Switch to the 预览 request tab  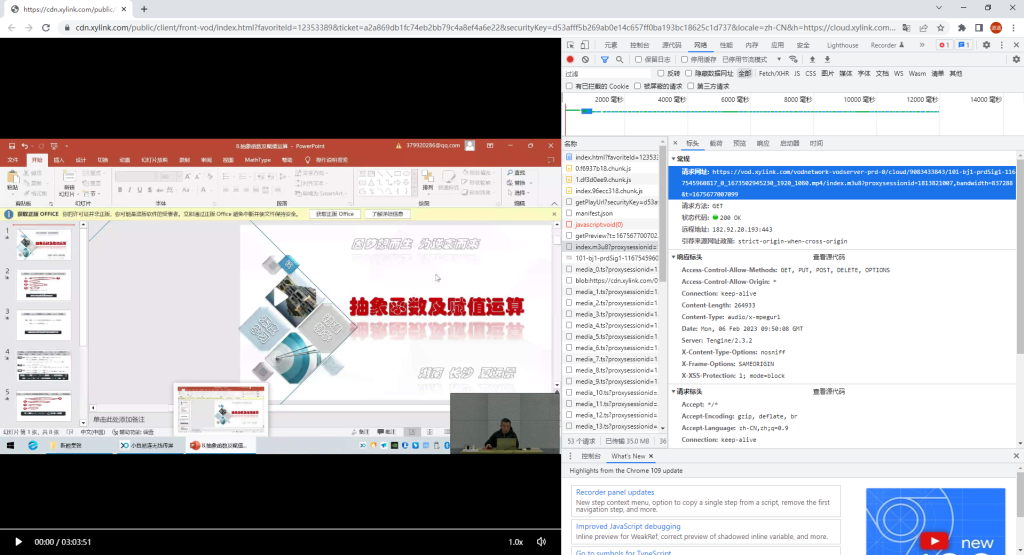(739, 143)
